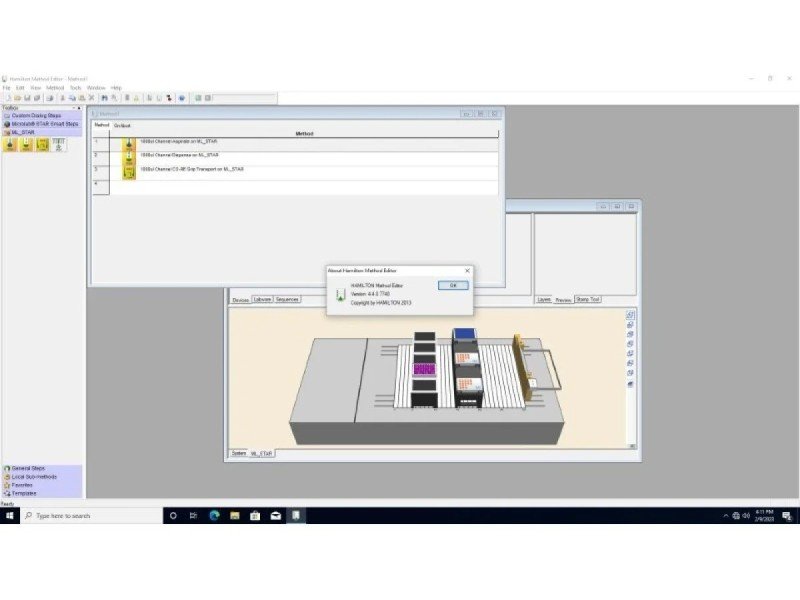Click the Aspirate step icon in row 1
Image resolution: width=800 pixels, height=600 pixels.
(x=129, y=143)
